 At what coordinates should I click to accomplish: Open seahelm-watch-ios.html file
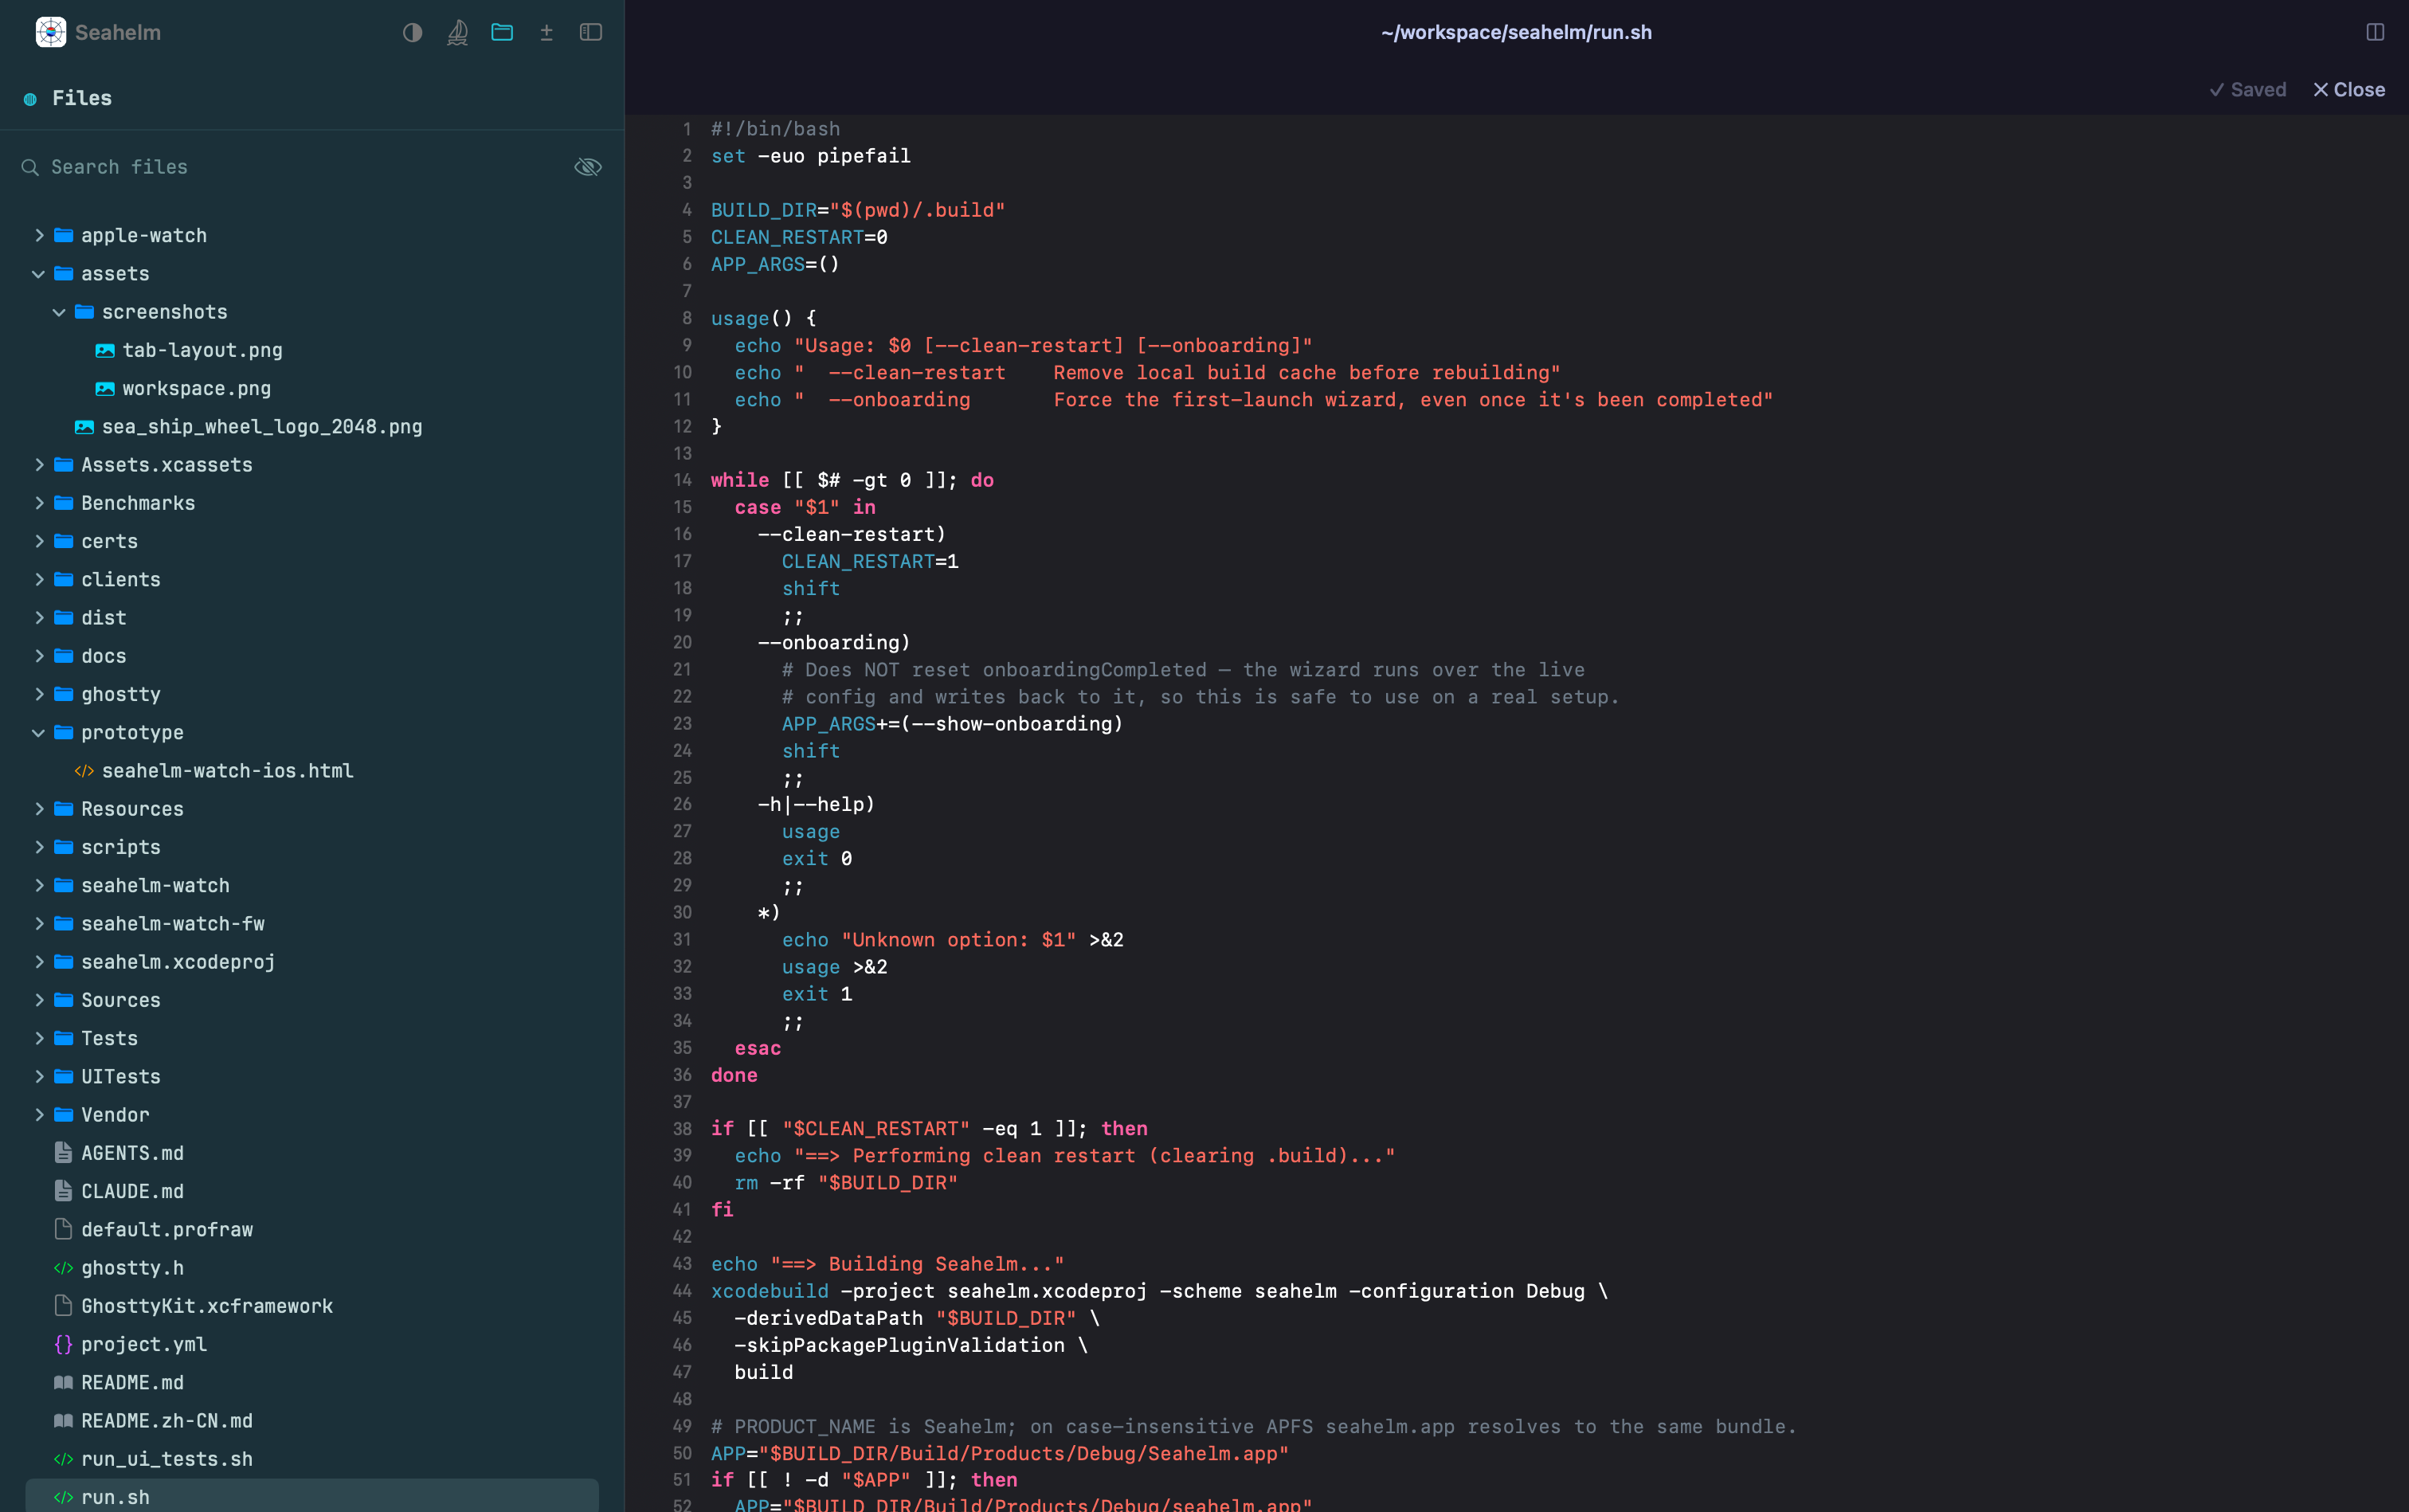point(227,771)
